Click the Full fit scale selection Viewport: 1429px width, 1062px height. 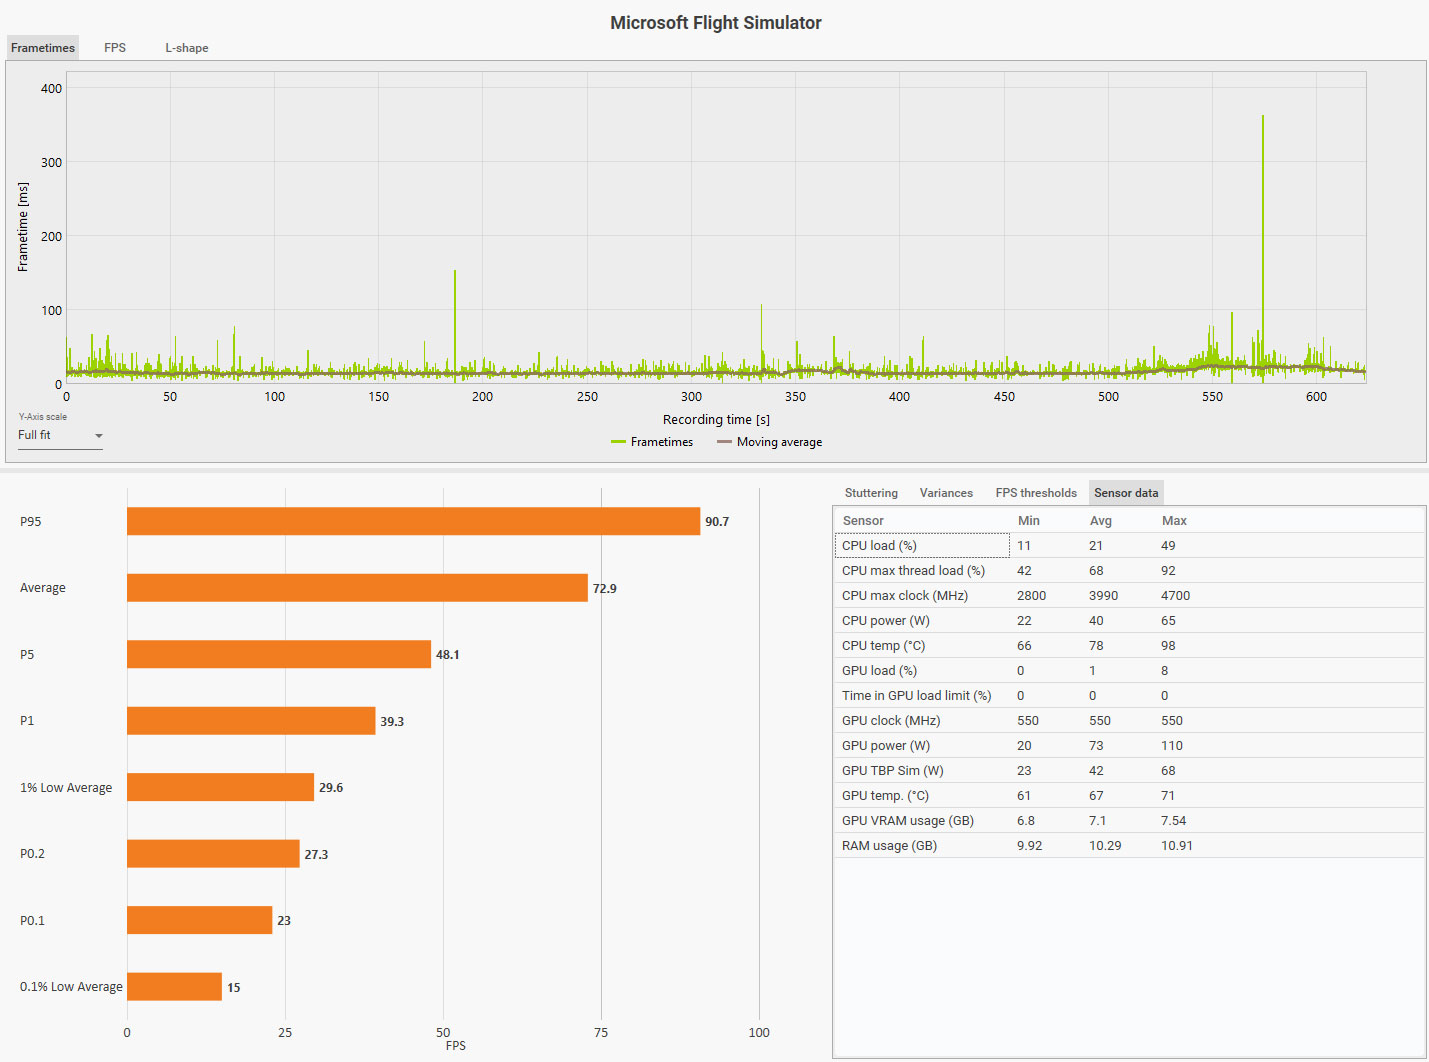[x=60, y=435]
